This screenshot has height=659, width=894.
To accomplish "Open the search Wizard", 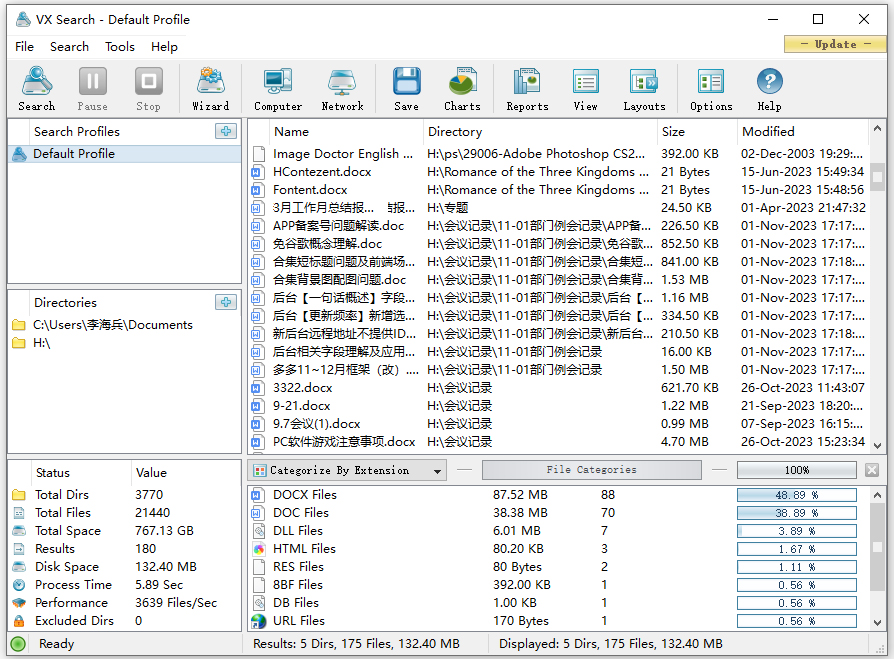I will [211, 89].
